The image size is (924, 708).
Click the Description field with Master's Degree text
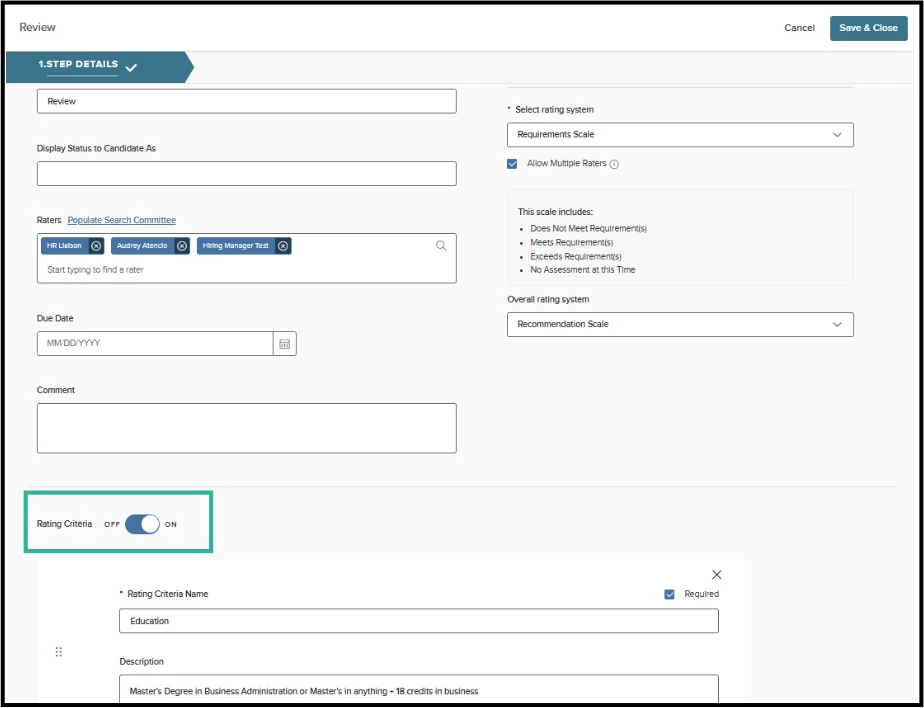coord(418,690)
